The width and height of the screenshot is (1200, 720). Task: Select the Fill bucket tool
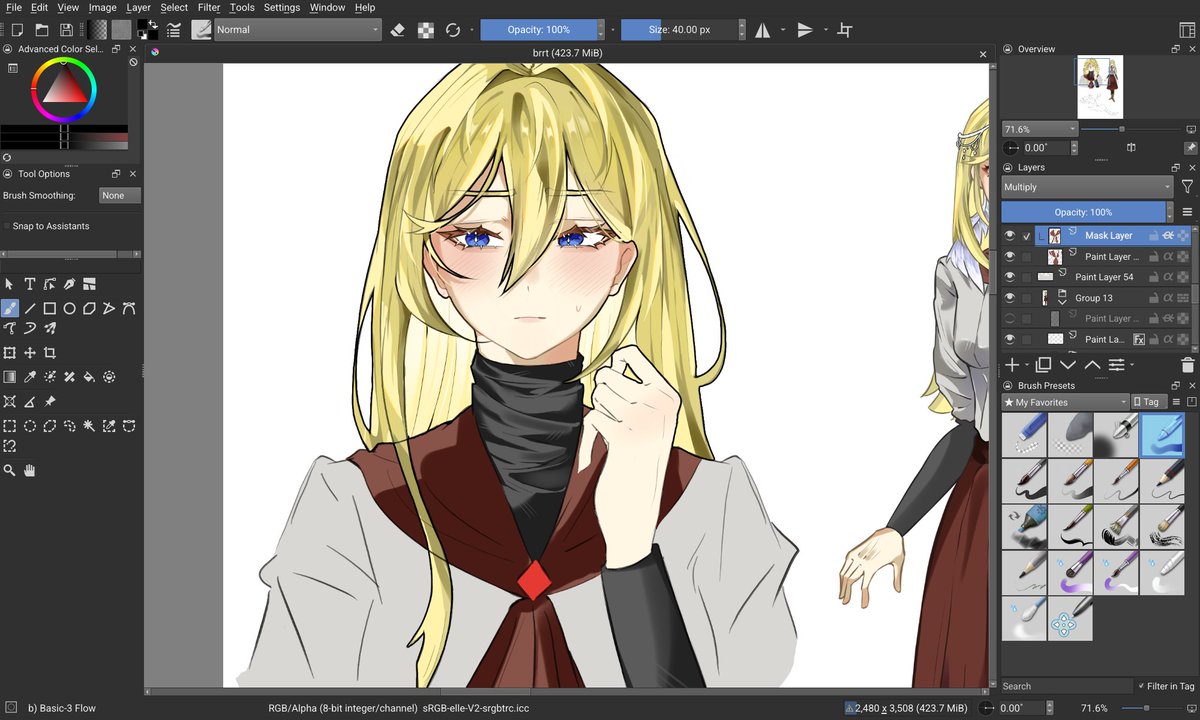pos(89,377)
